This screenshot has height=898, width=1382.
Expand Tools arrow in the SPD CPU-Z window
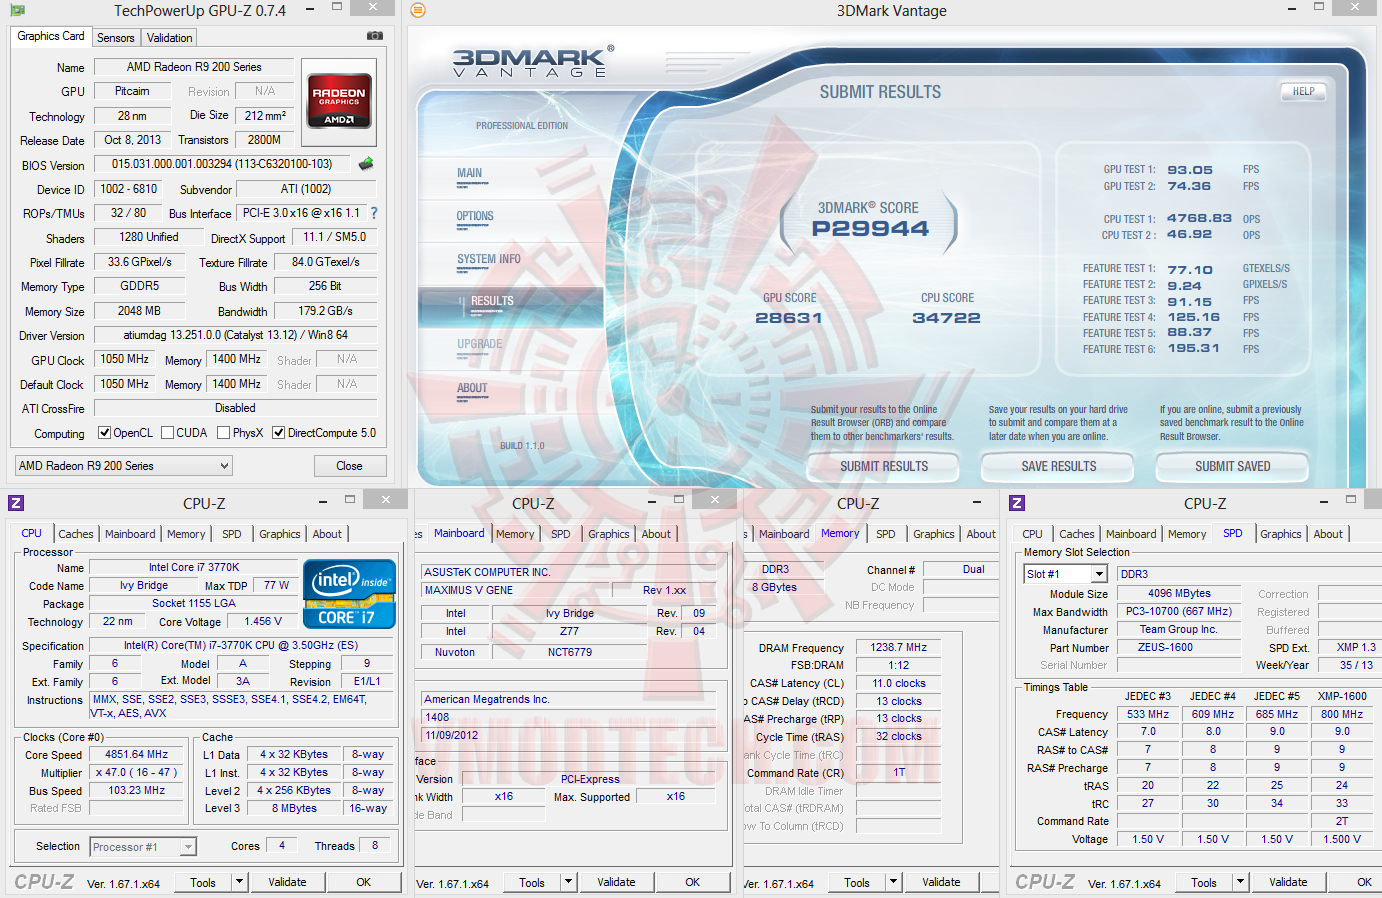(x=1240, y=882)
